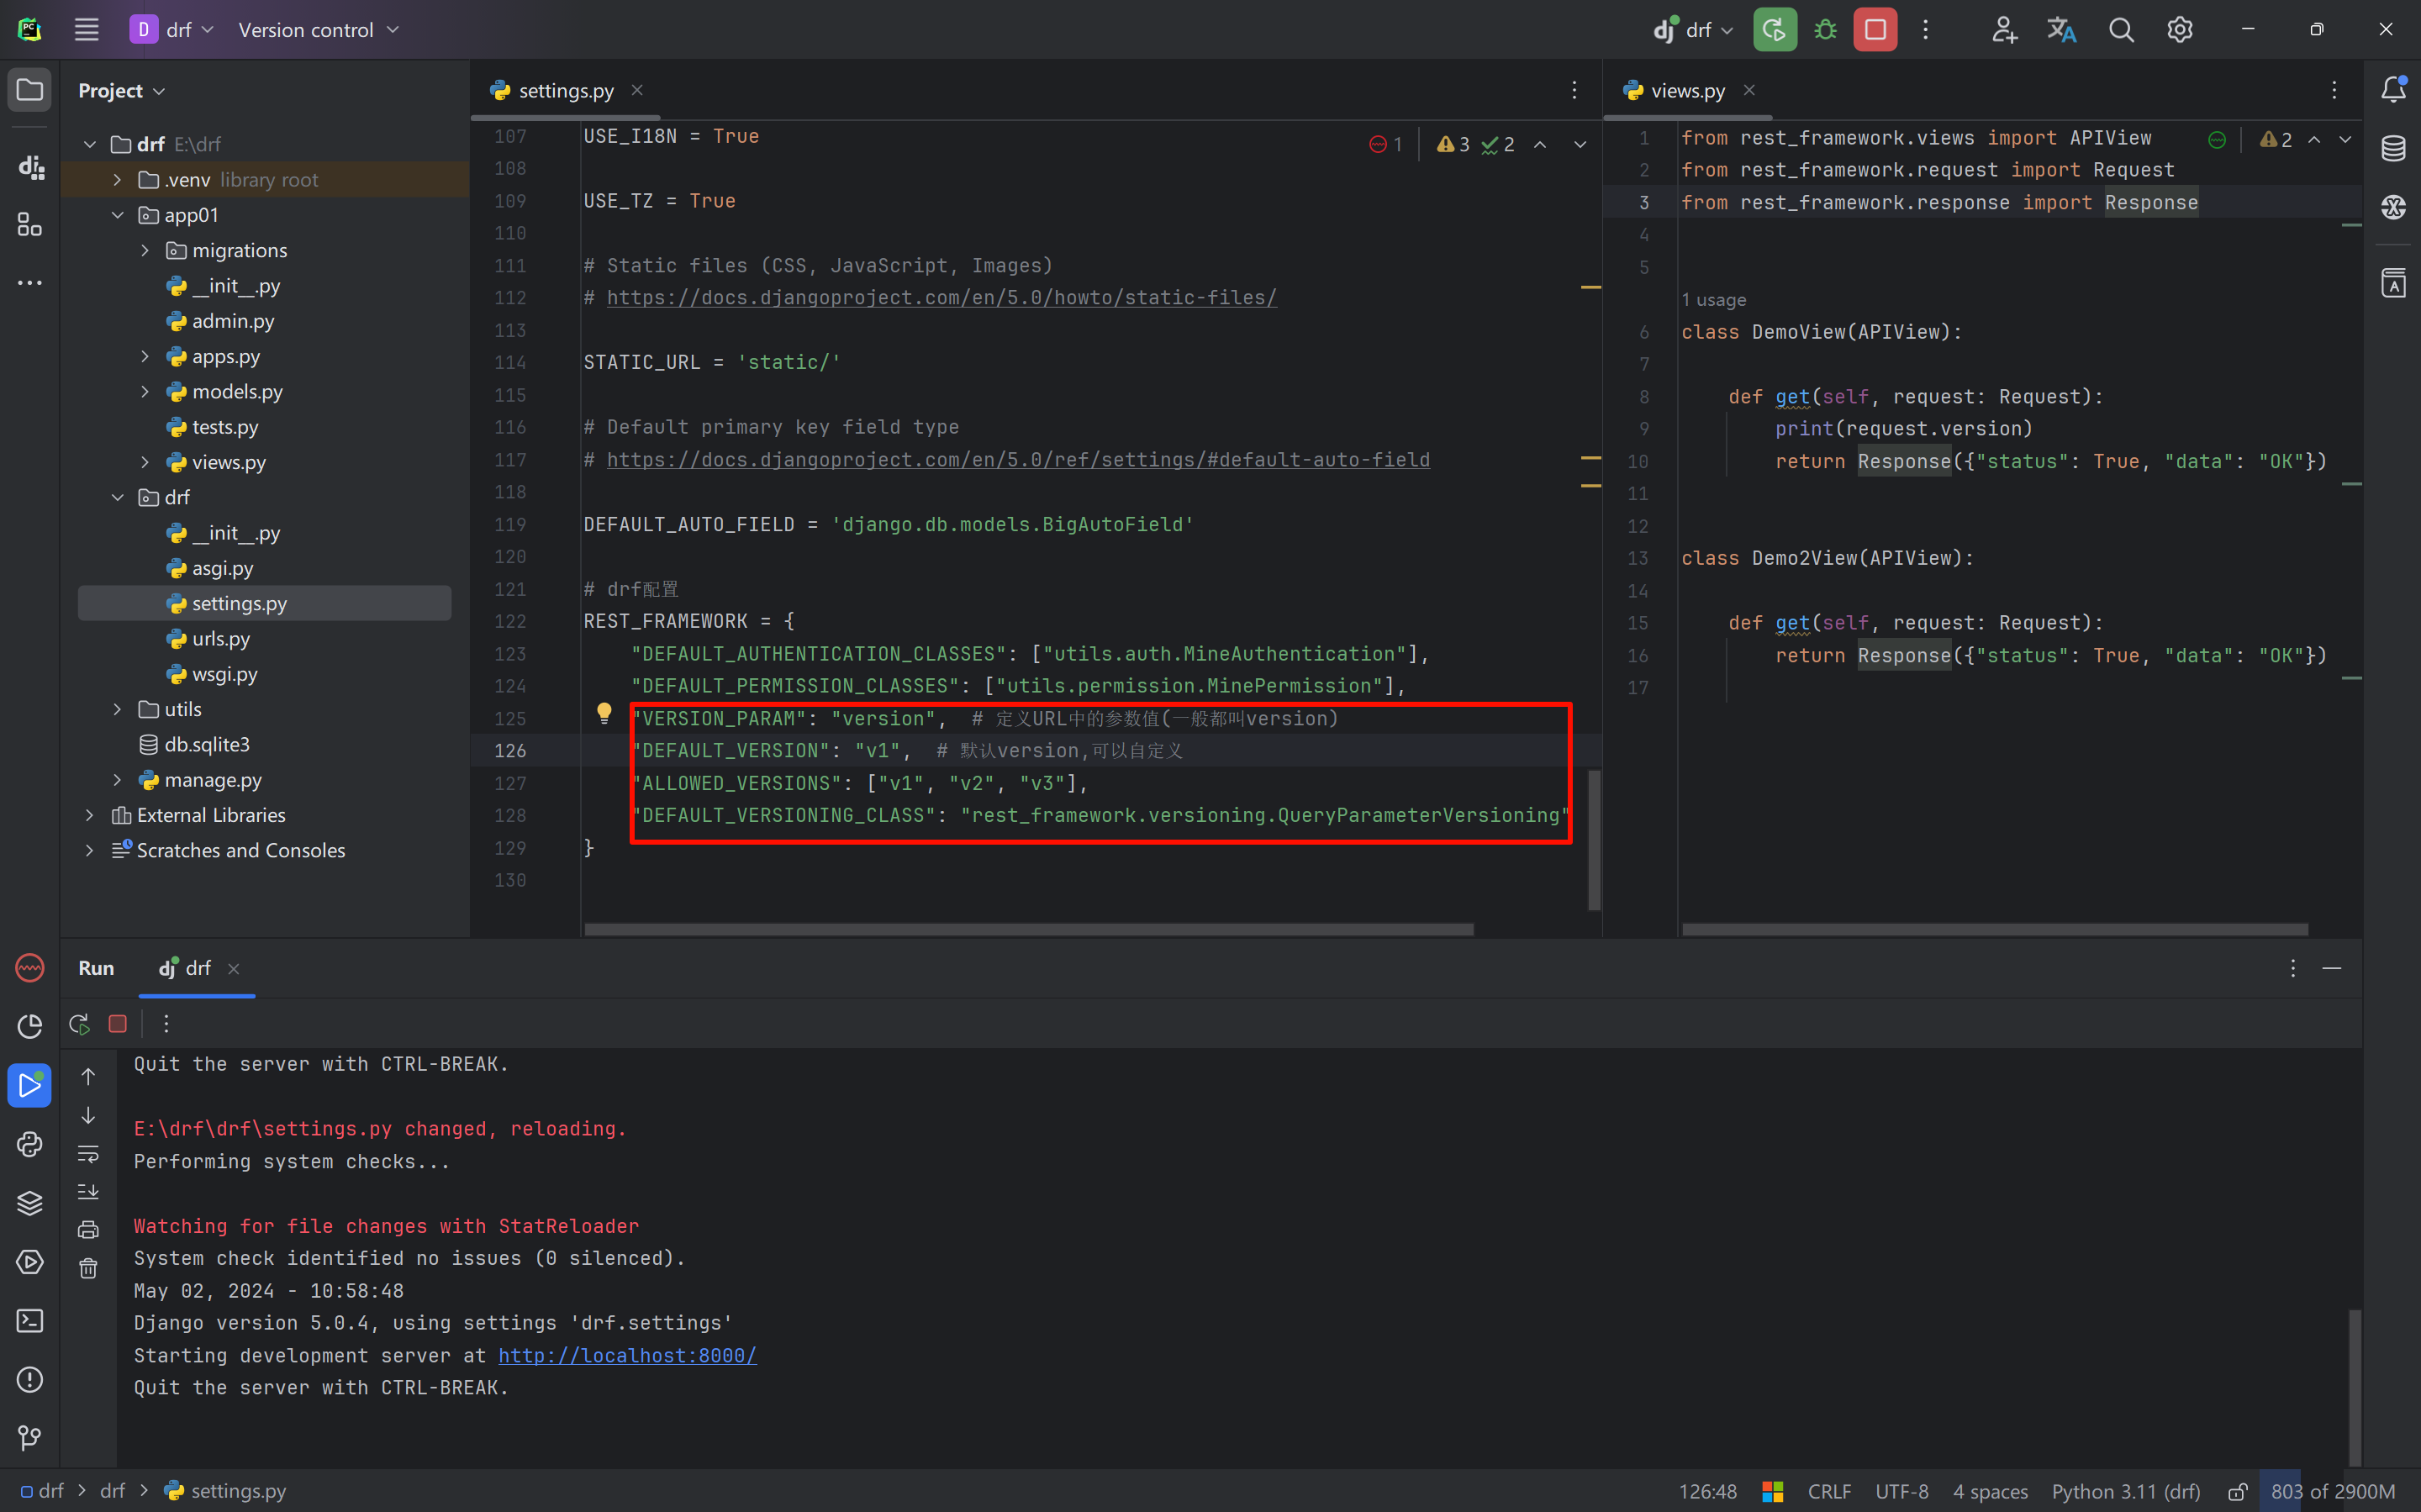Viewport: 2421px width, 1512px height.
Task: Click the trash icon to clear console output
Action: 88,1269
